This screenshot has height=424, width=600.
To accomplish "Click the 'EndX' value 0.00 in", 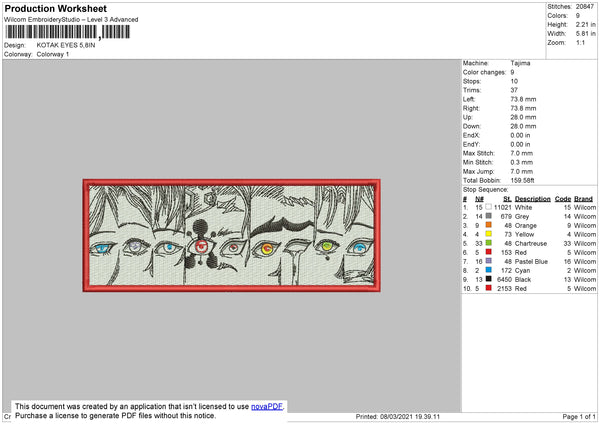I will [520, 135].
